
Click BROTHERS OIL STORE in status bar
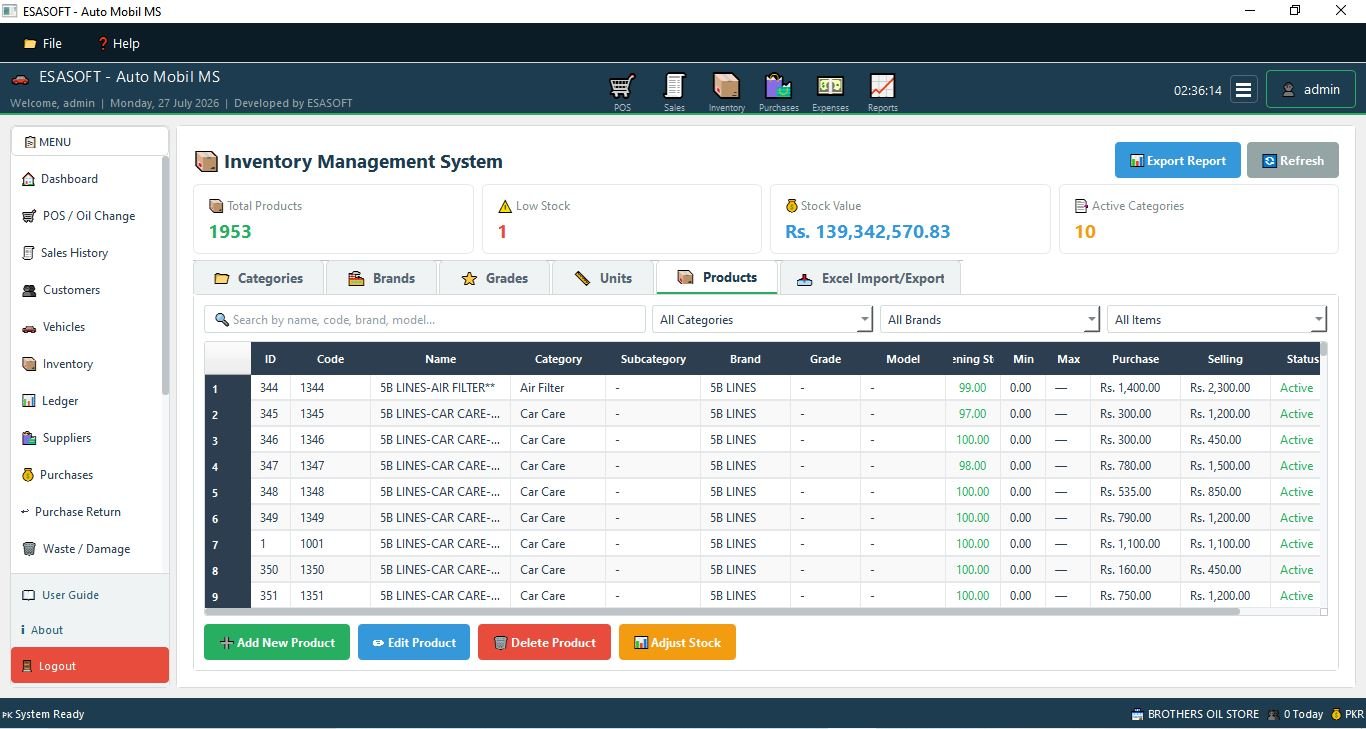[1195, 714]
